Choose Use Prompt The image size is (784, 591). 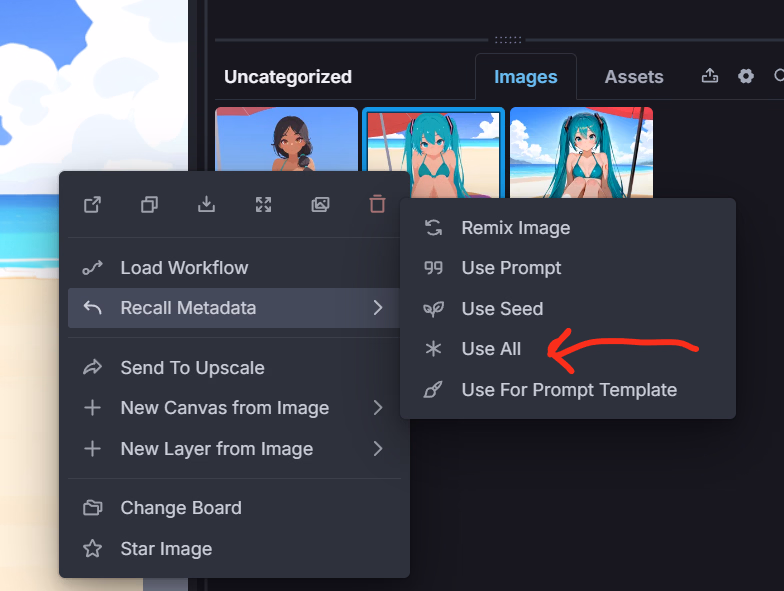tap(568, 268)
